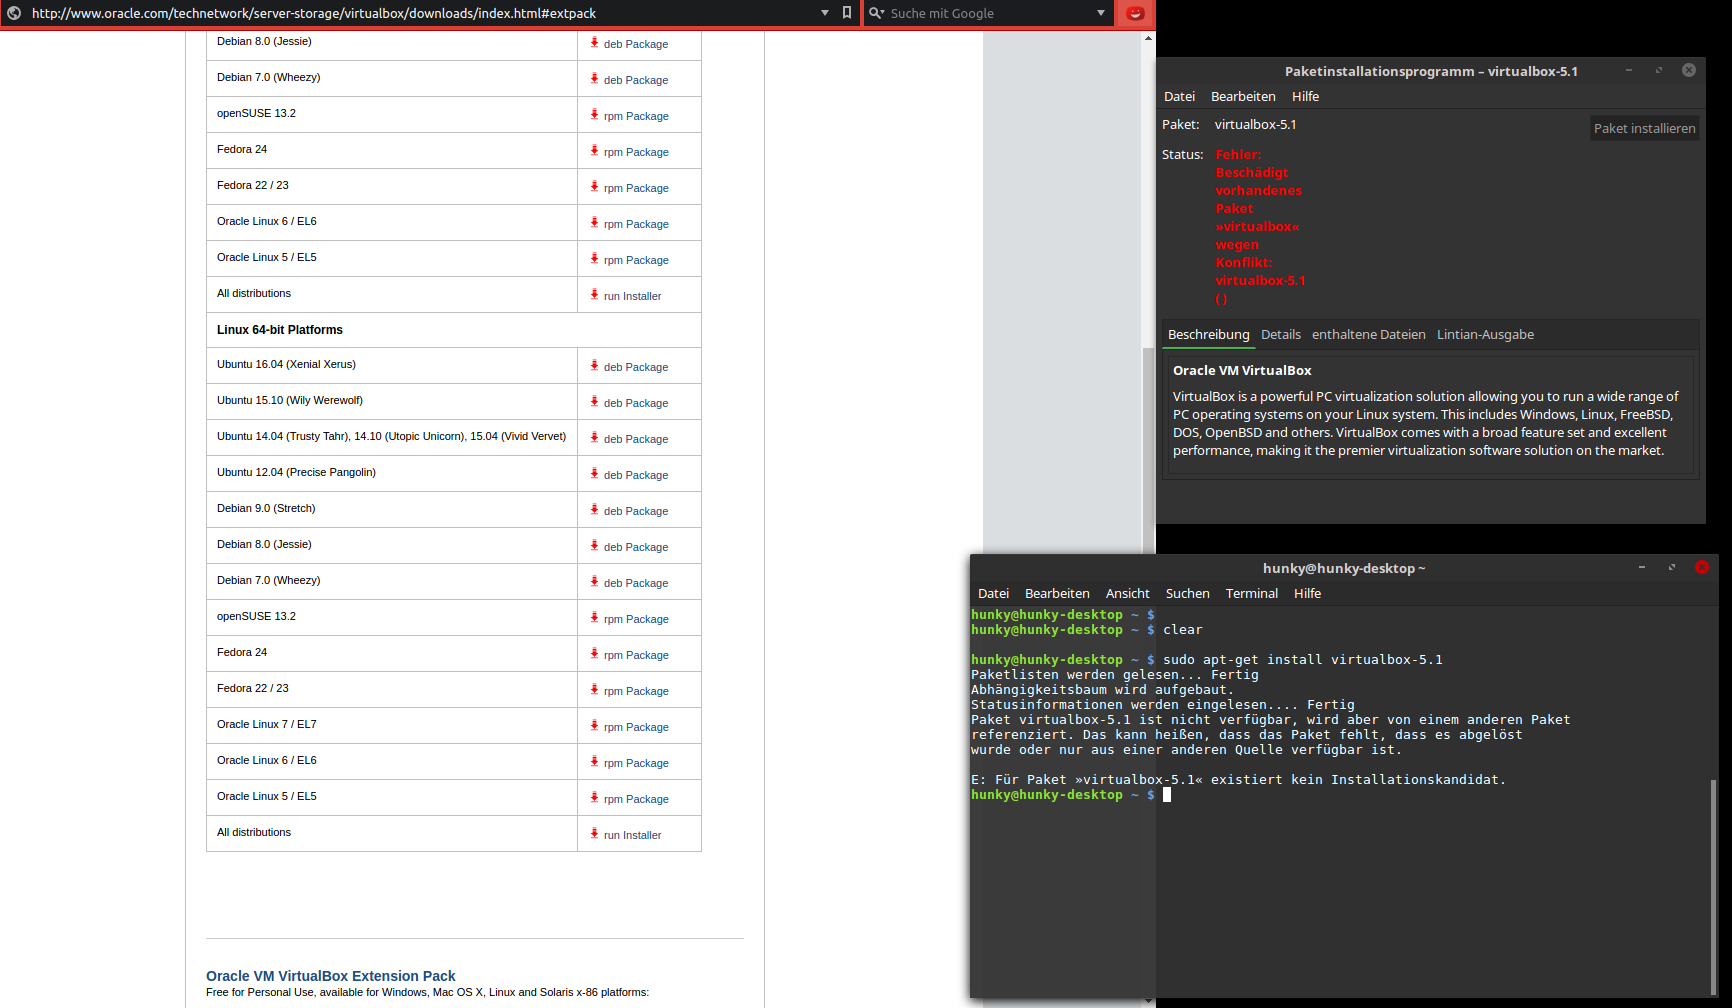Image resolution: width=1732 pixels, height=1008 pixels.
Task: Click the globe site-info icon beside the URL
Action: [14, 13]
